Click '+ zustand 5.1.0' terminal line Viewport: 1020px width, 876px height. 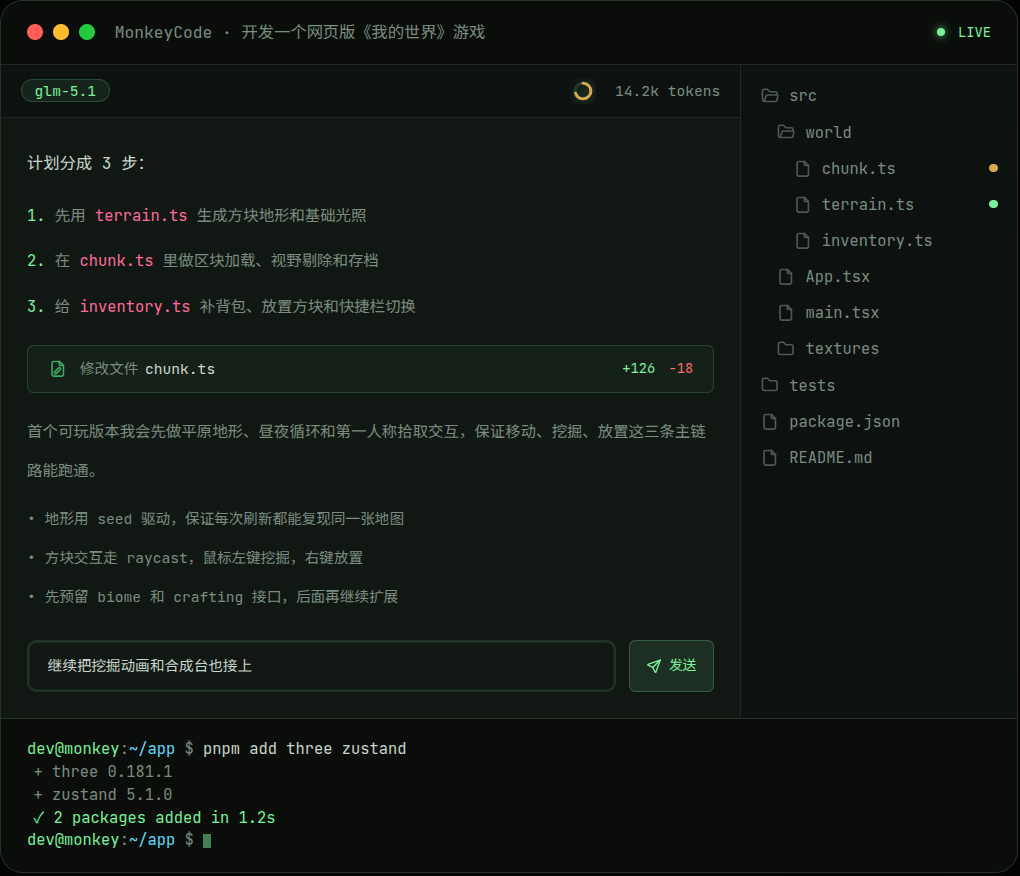coord(103,795)
